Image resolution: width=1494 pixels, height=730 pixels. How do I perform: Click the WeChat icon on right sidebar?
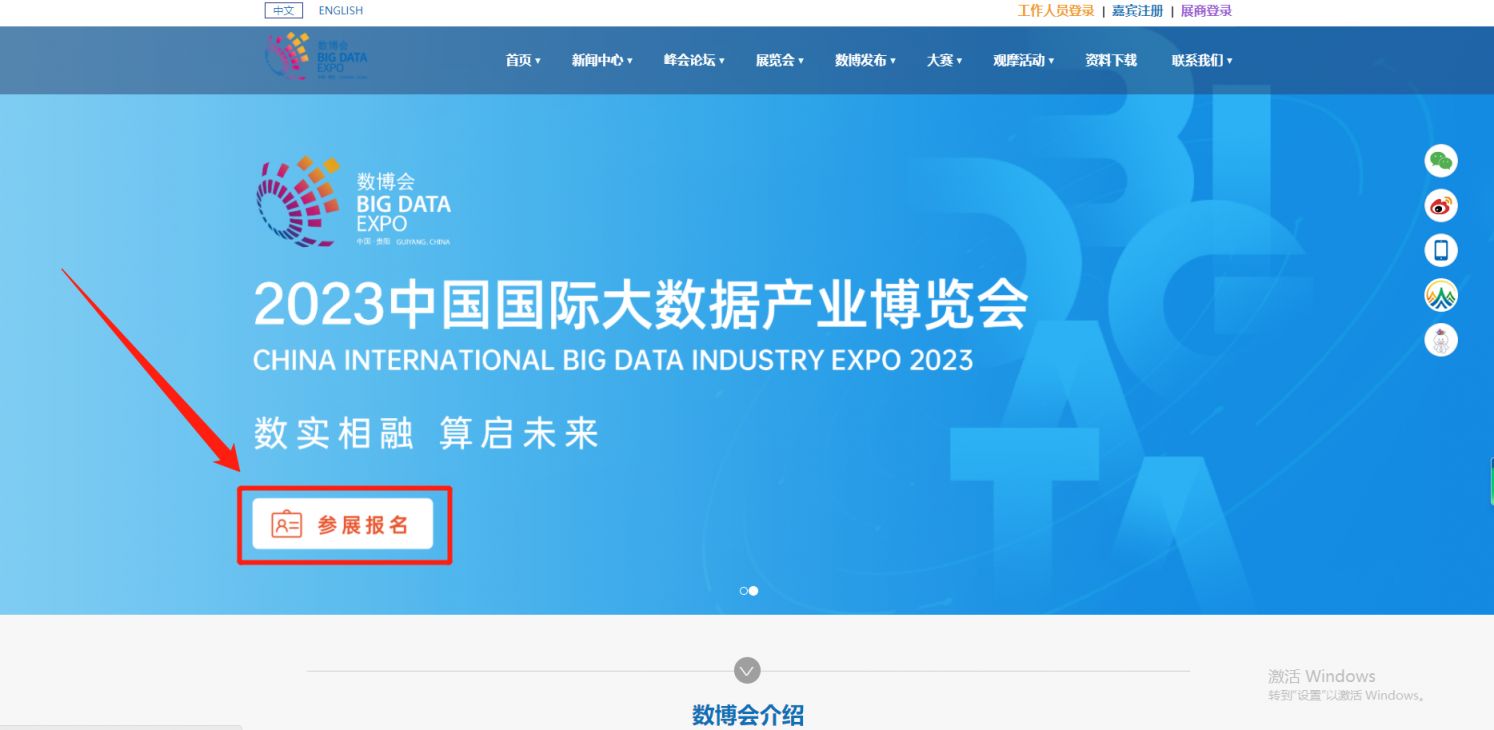pyautogui.click(x=1440, y=161)
